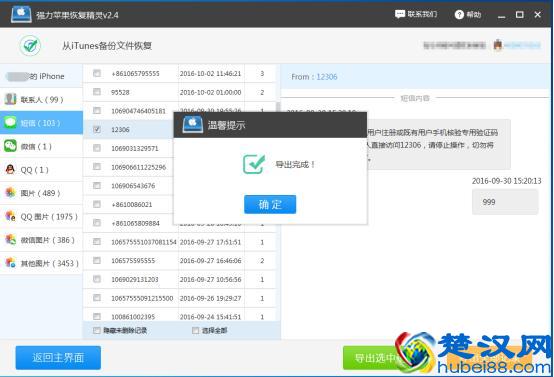This screenshot has width=554, height=377.
Task: Click the 微信 WeChat icon
Action: [10, 146]
